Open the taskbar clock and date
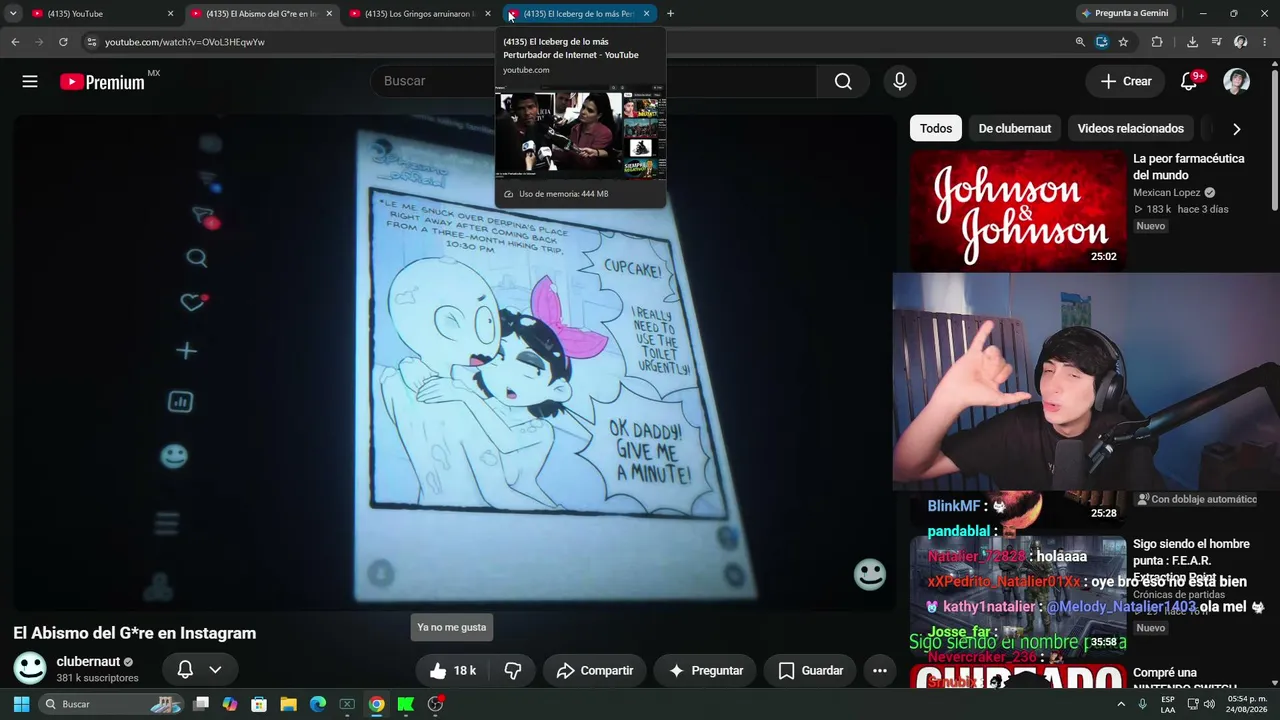 [x=1246, y=704]
